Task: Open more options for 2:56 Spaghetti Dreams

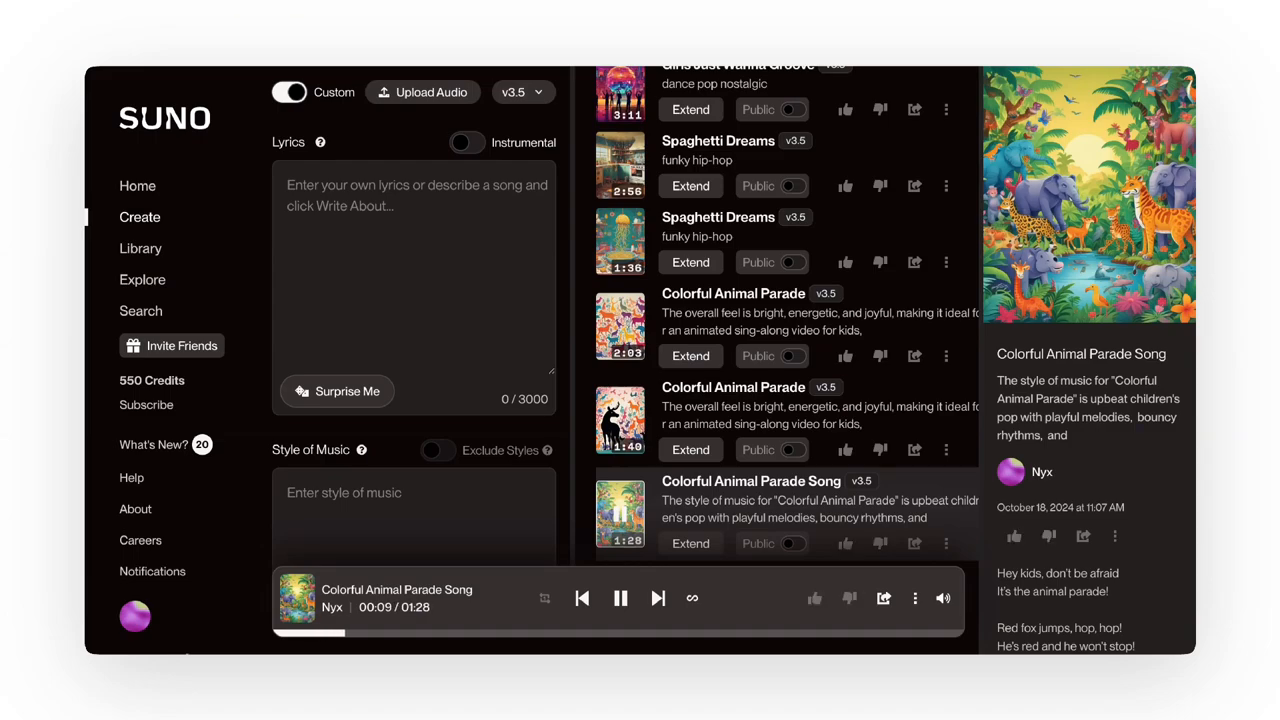Action: click(x=946, y=186)
